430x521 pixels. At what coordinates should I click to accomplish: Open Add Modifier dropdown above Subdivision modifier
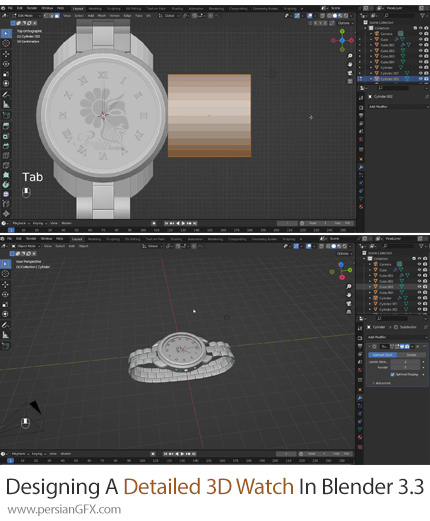click(397, 337)
